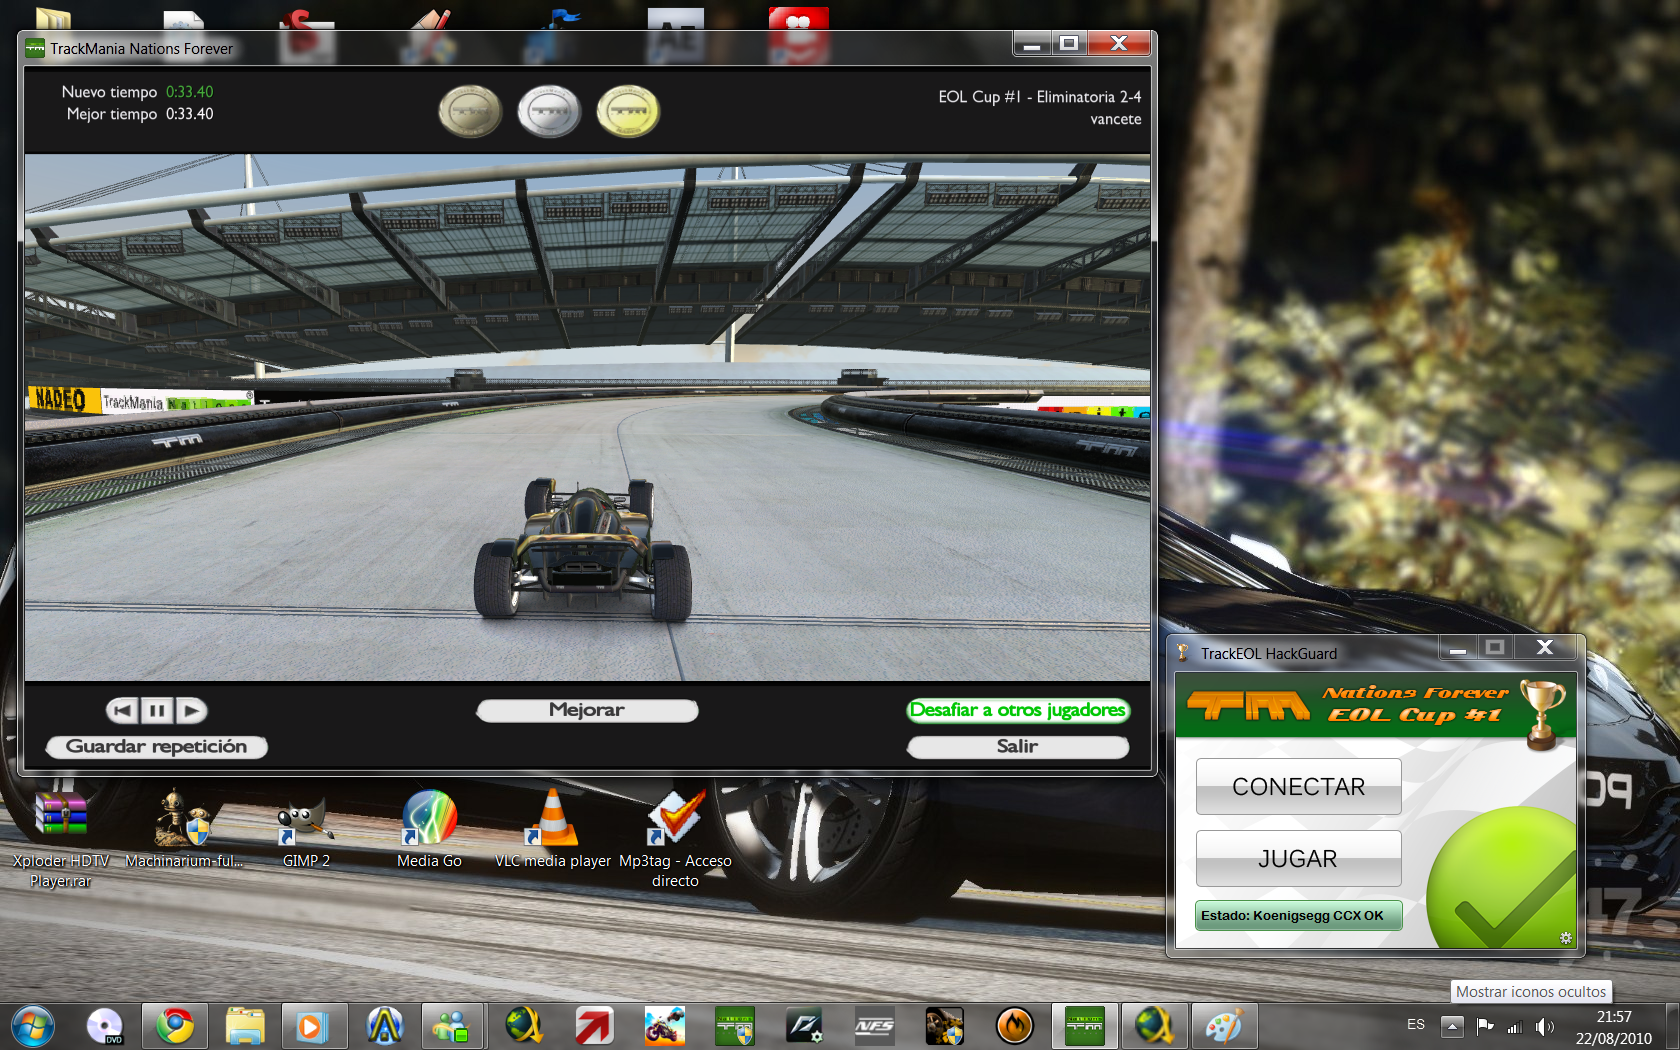Viewport: 1680px width, 1050px height.
Task: Click the ES language indicator
Action: (x=1416, y=1025)
